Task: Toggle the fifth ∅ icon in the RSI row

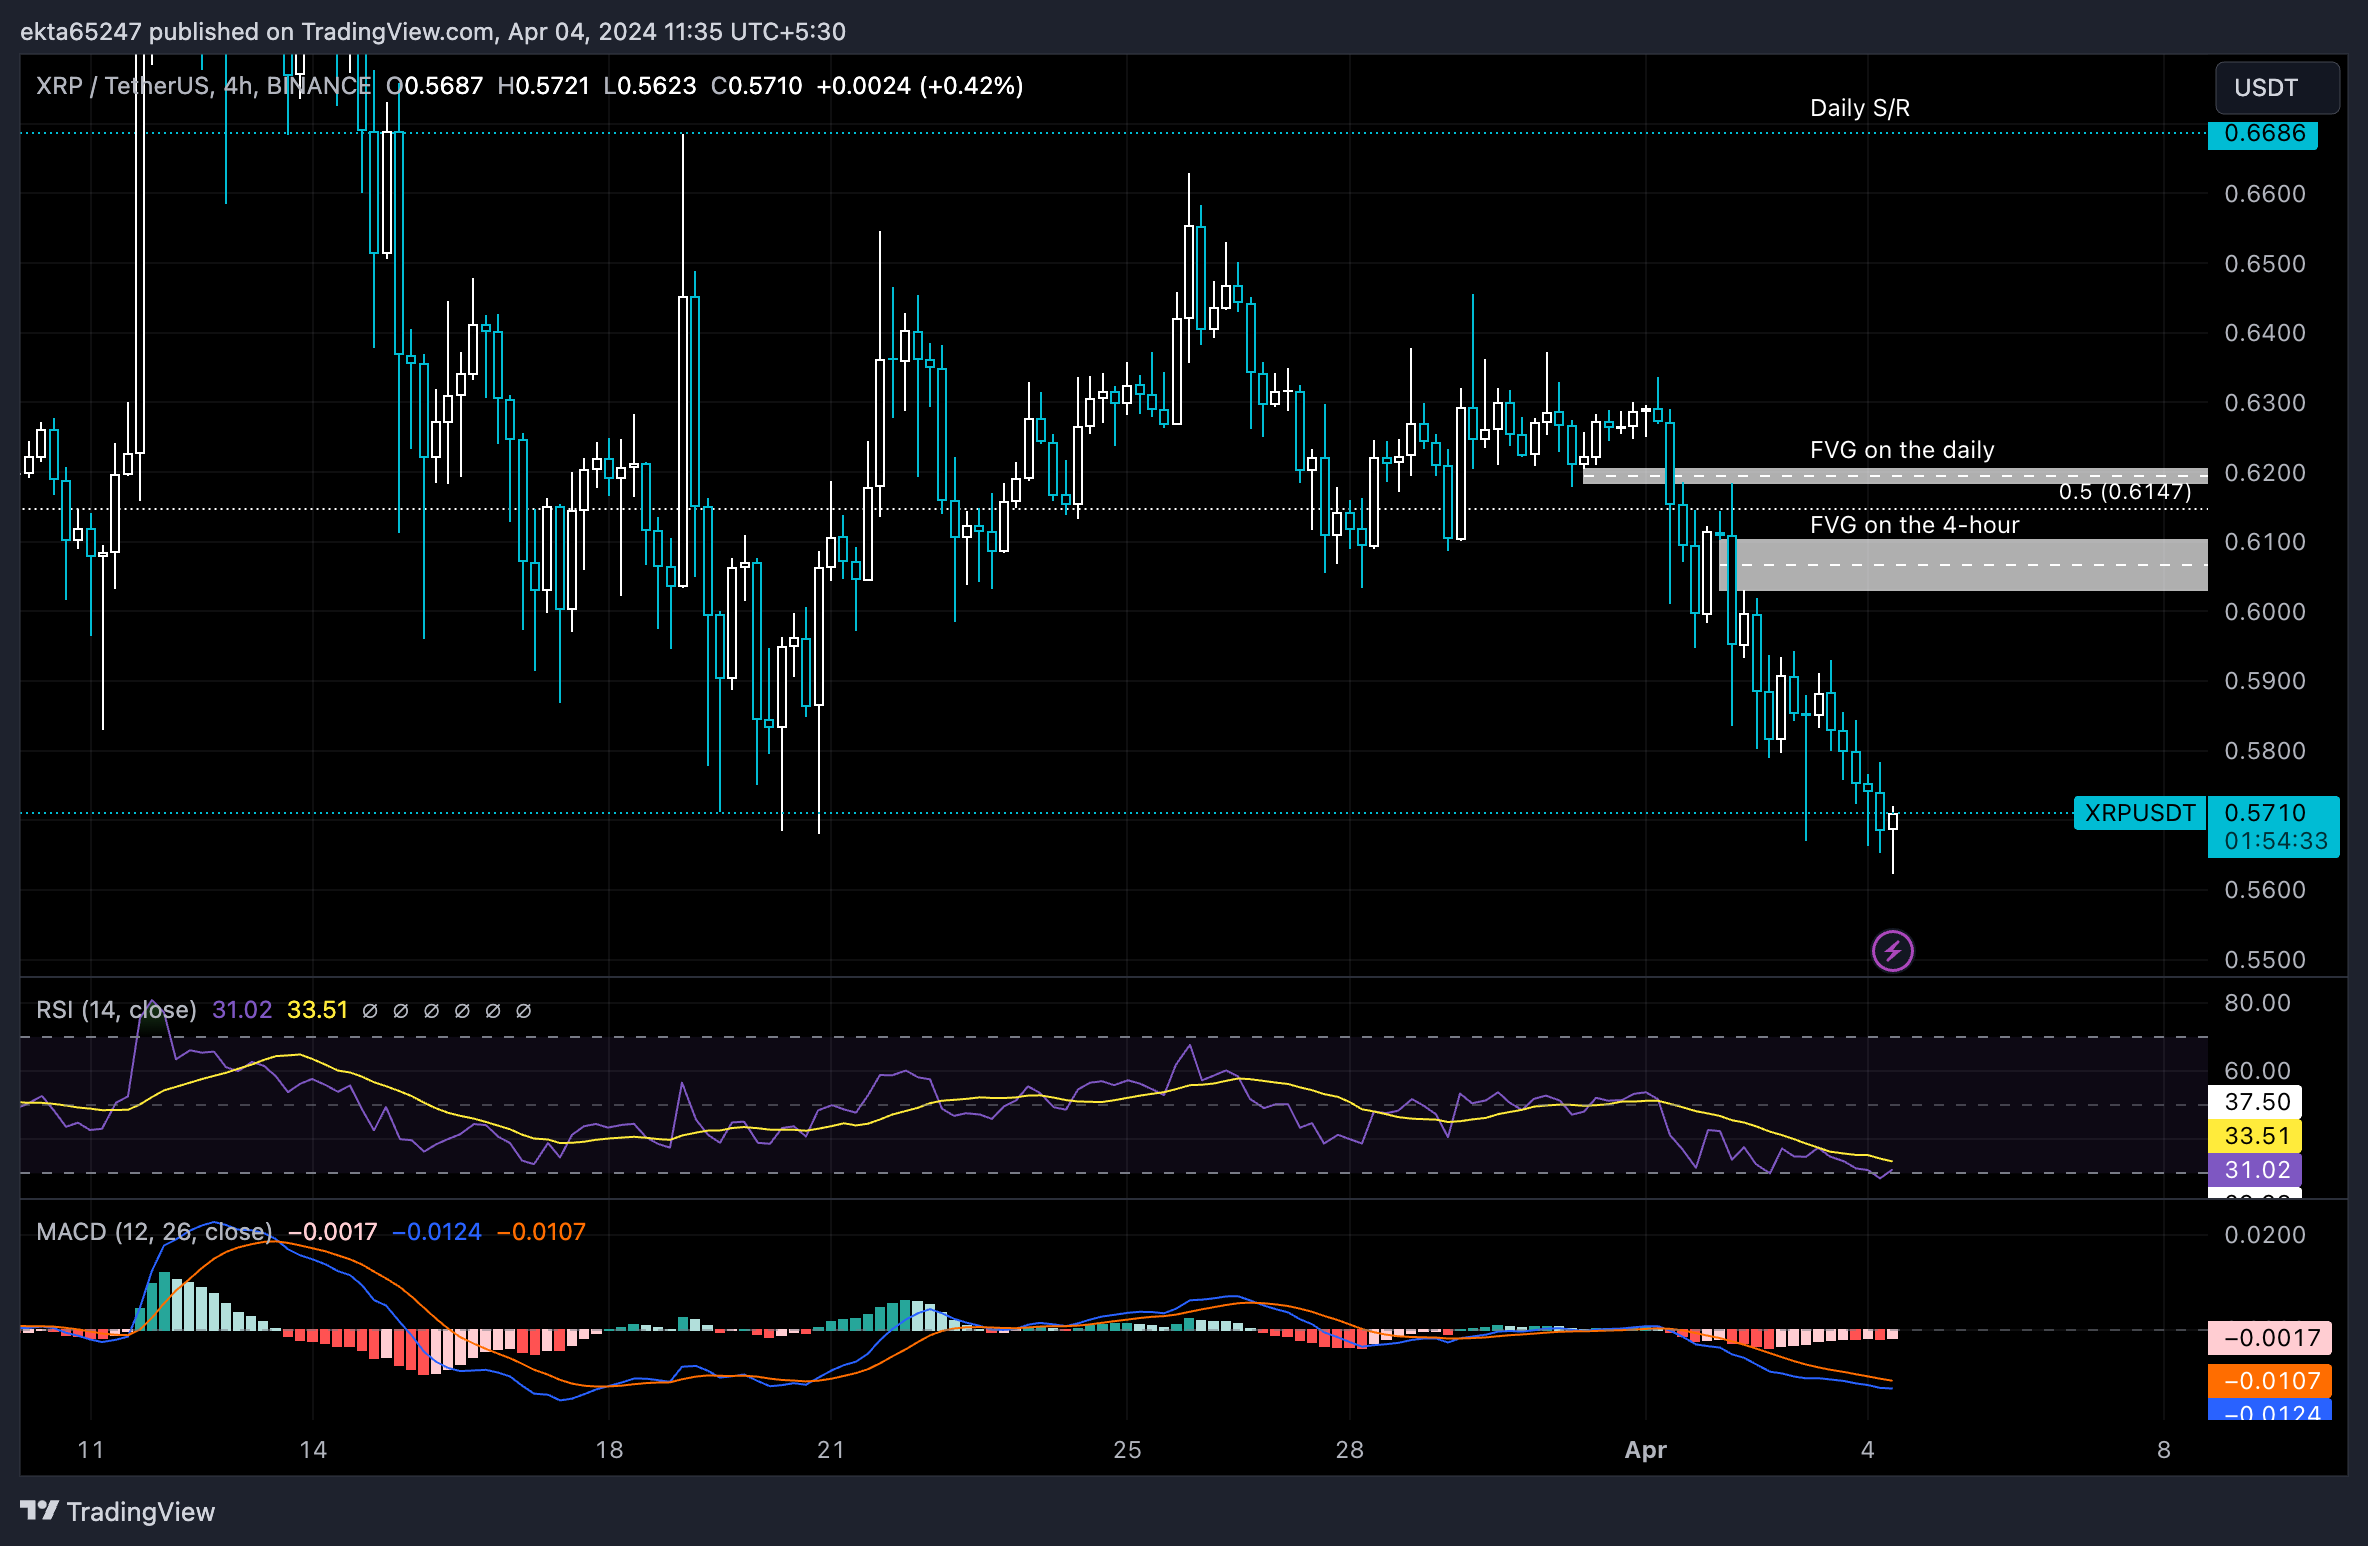Action: 491,1010
